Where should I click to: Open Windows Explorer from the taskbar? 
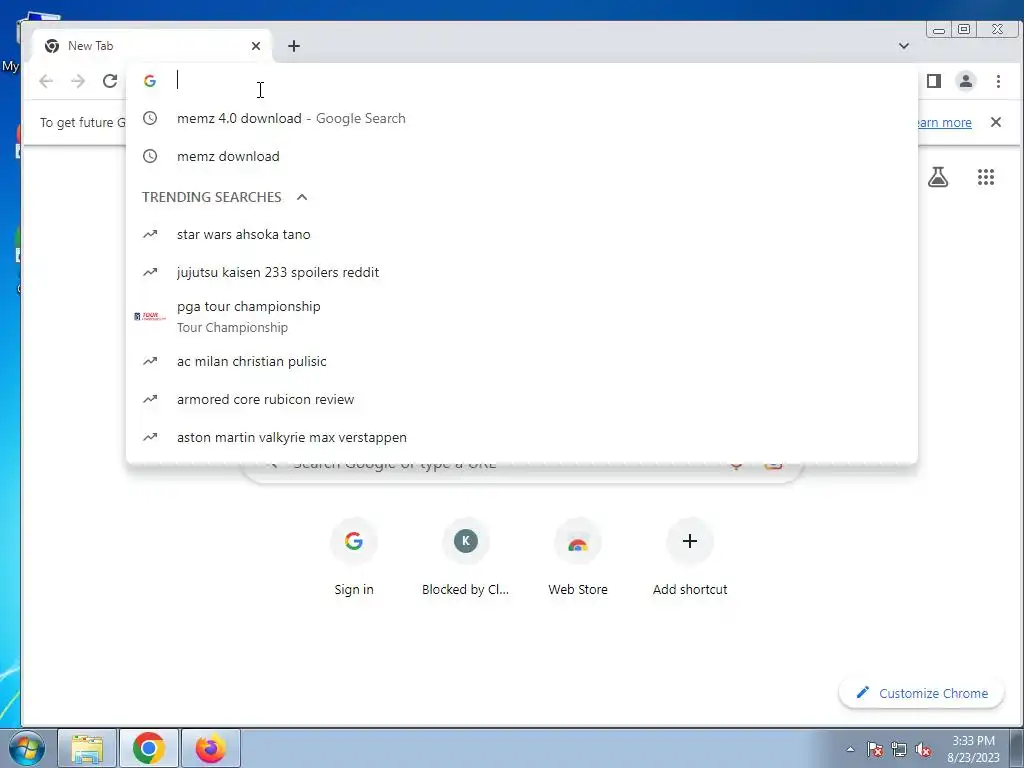[x=88, y=748]
